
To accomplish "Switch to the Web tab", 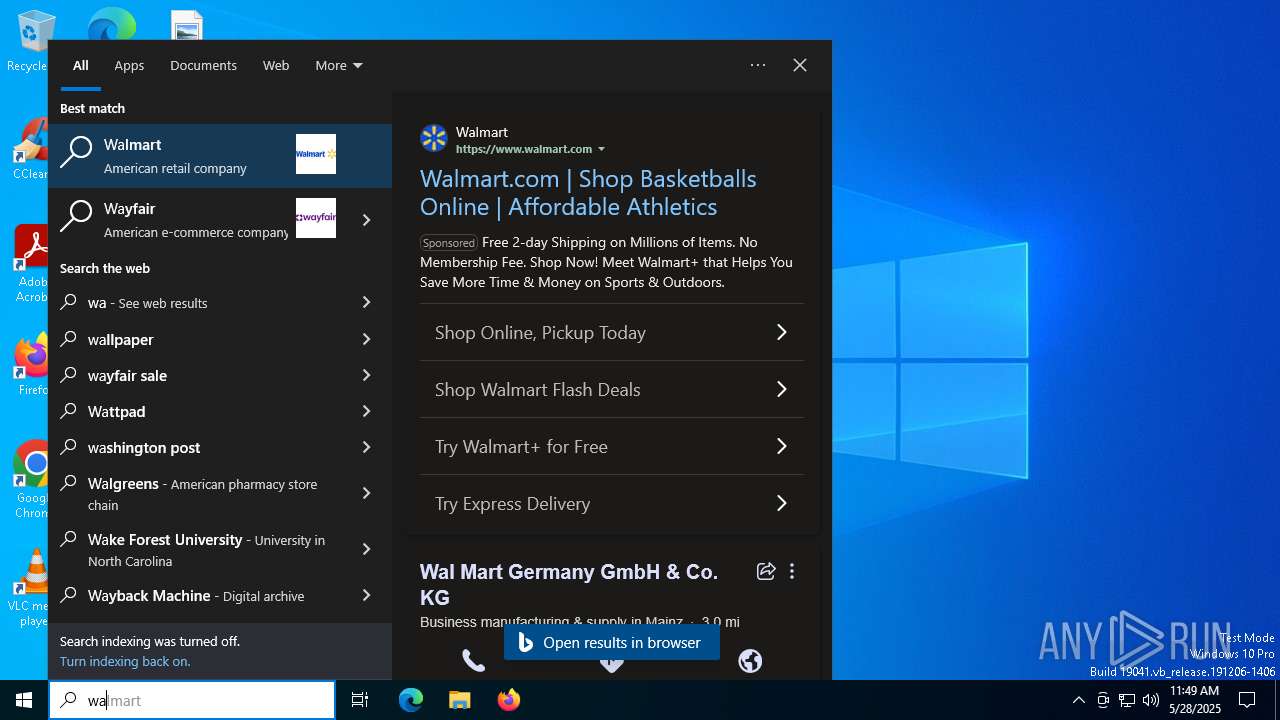I will pyautogui.click(x=276, y=65).
